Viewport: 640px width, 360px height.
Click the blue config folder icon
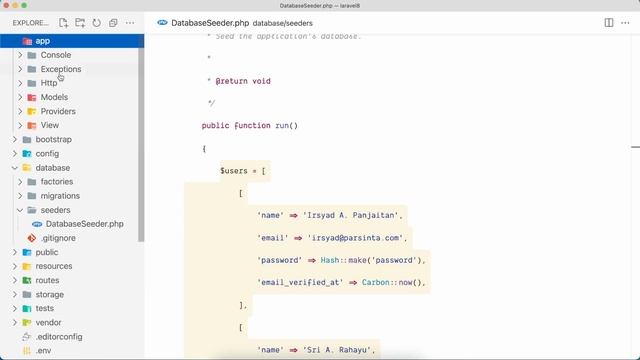(x=27, y=153)
